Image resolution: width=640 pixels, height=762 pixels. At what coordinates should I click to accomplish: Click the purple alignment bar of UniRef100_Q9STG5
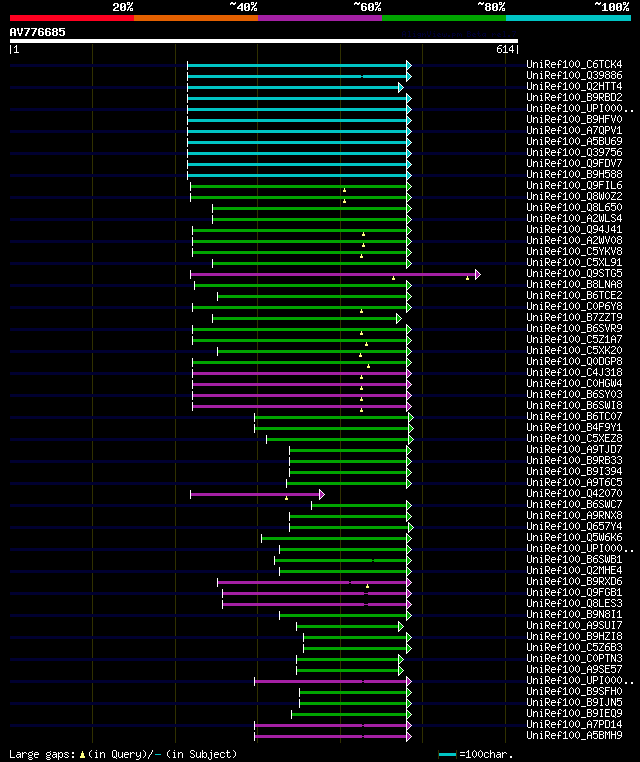(333, 275)
